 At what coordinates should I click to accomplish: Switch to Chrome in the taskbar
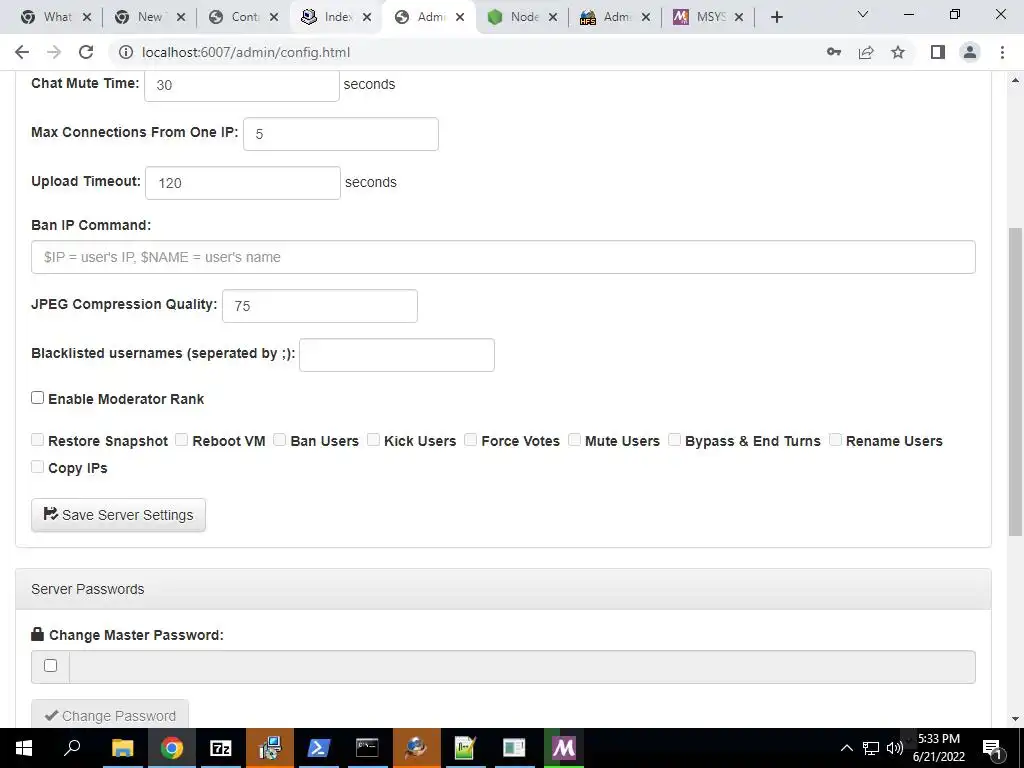point(171,748)
